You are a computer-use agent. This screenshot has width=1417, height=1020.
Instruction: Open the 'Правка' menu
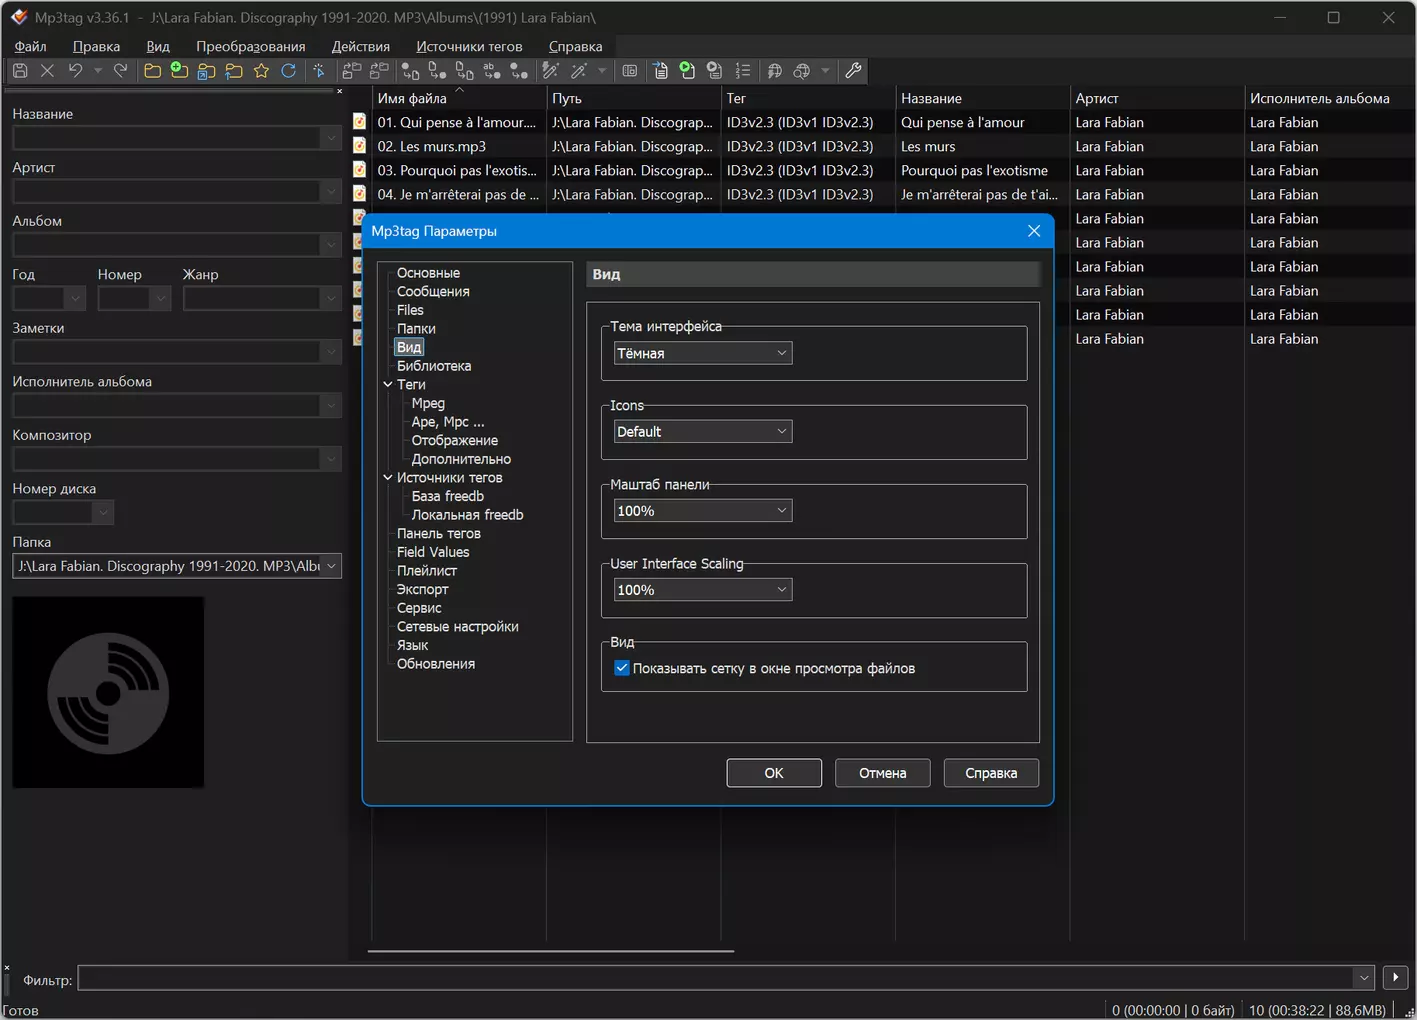[96, 46]
